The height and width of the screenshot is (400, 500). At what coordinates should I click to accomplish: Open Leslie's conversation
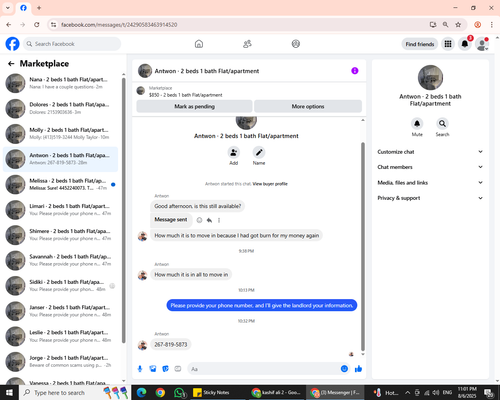click(x=60, y=336)
